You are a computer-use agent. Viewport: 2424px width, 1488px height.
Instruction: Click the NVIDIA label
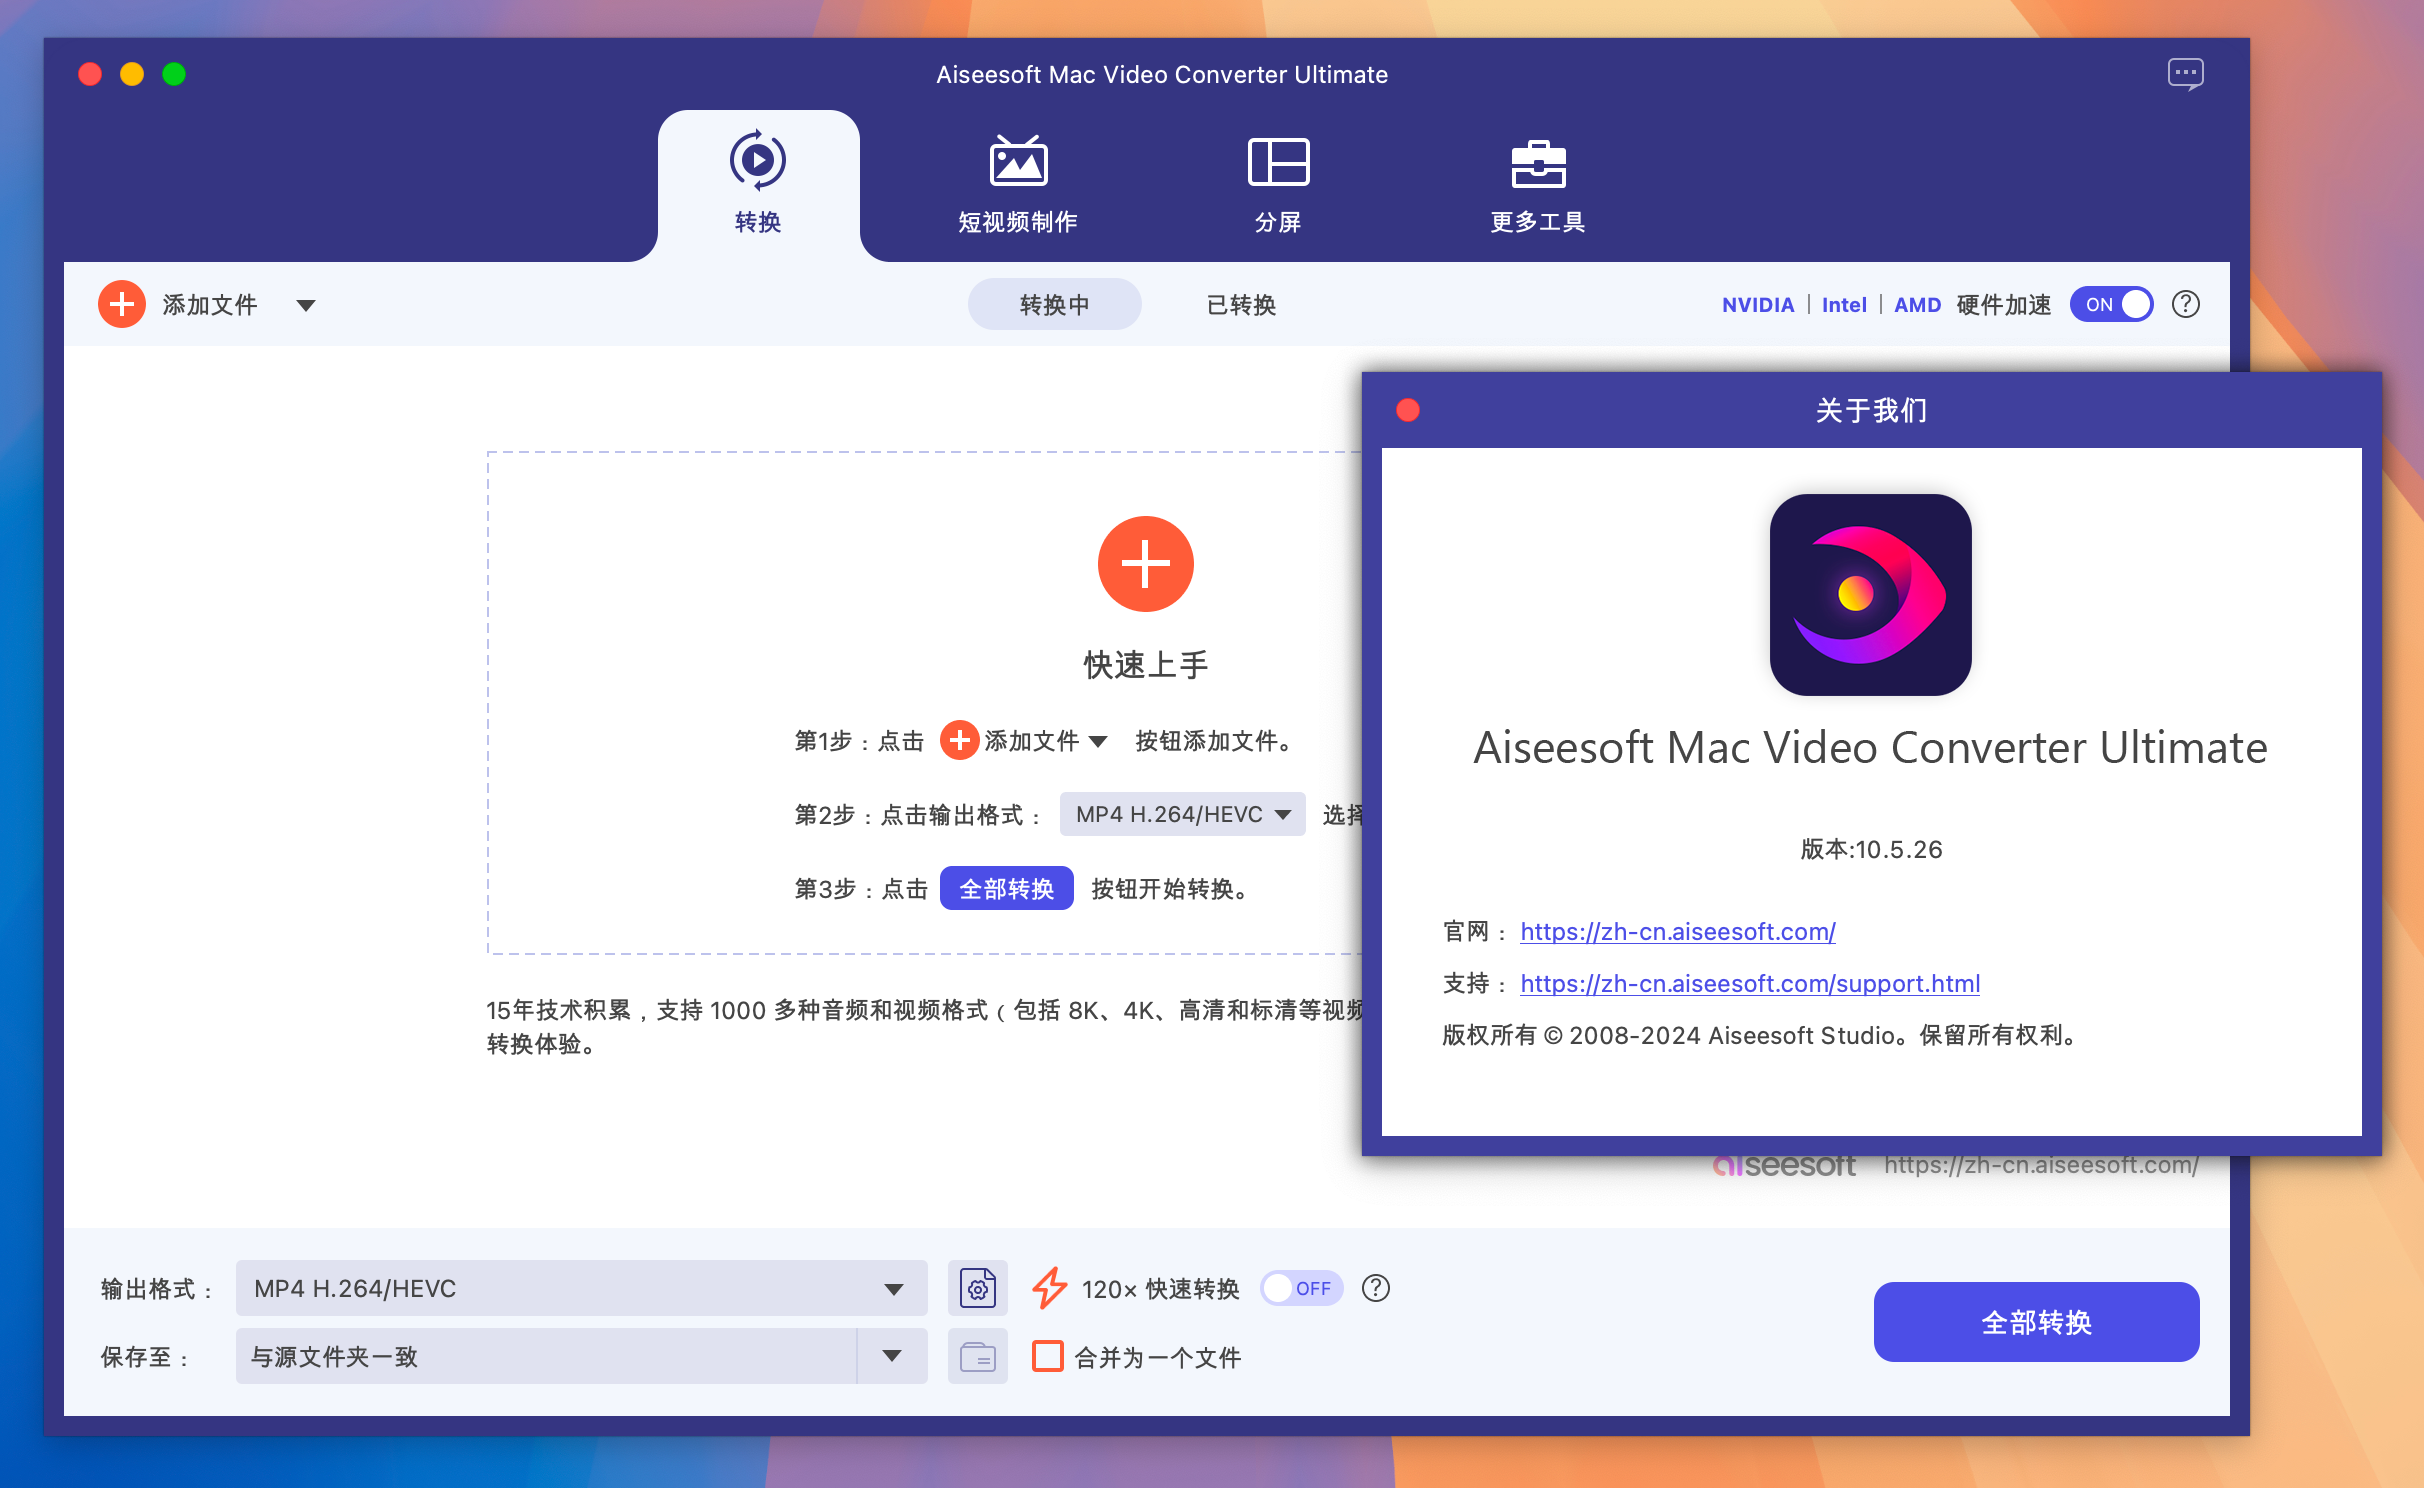click(1758, 305)
